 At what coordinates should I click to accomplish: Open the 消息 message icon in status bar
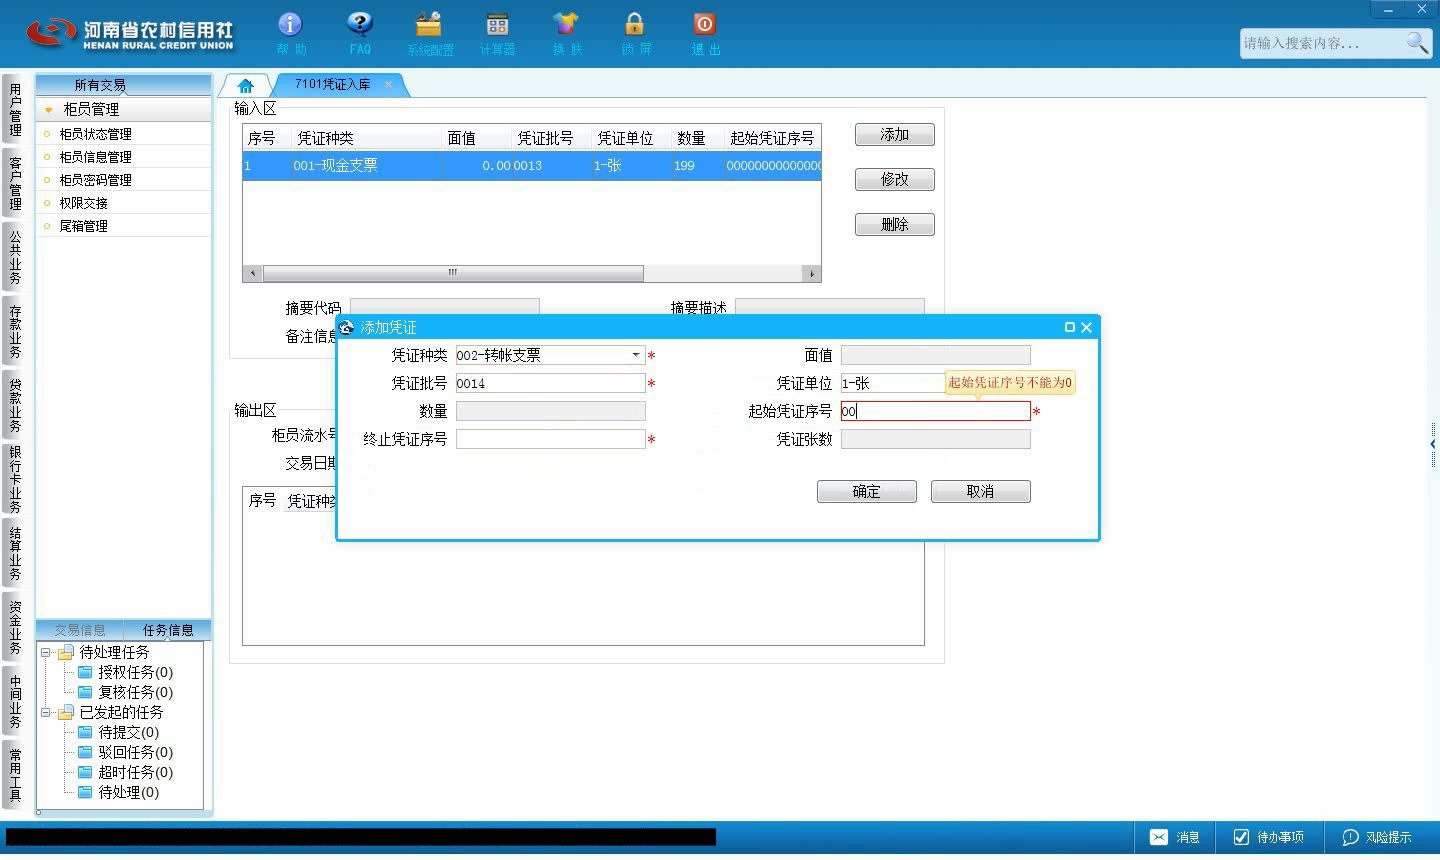point(1174,837)
